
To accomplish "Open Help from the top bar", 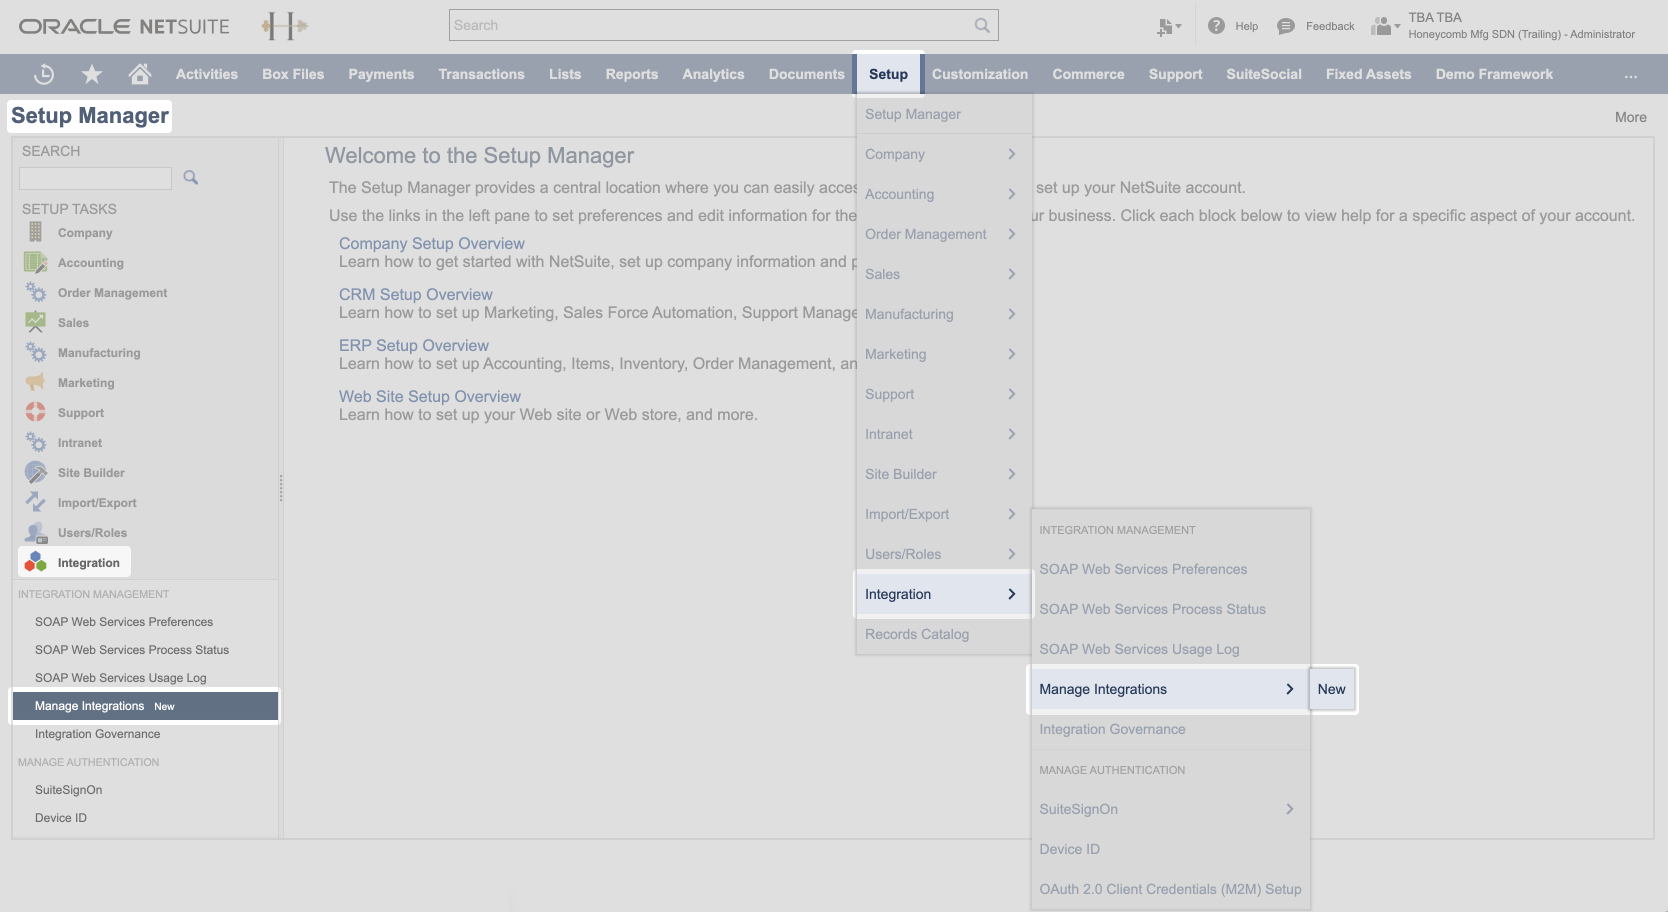I will (1232, 26).
